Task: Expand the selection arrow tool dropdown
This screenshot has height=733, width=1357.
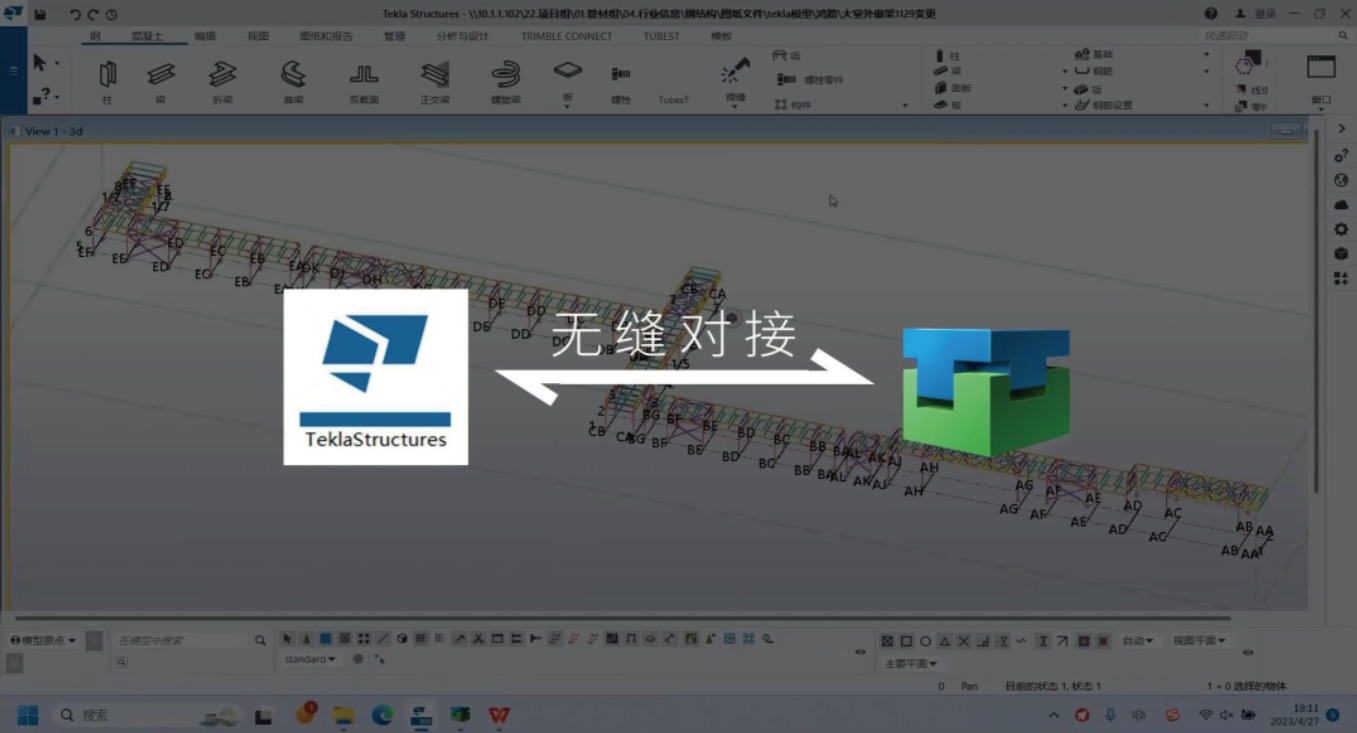Action: [x=57, y=63]
